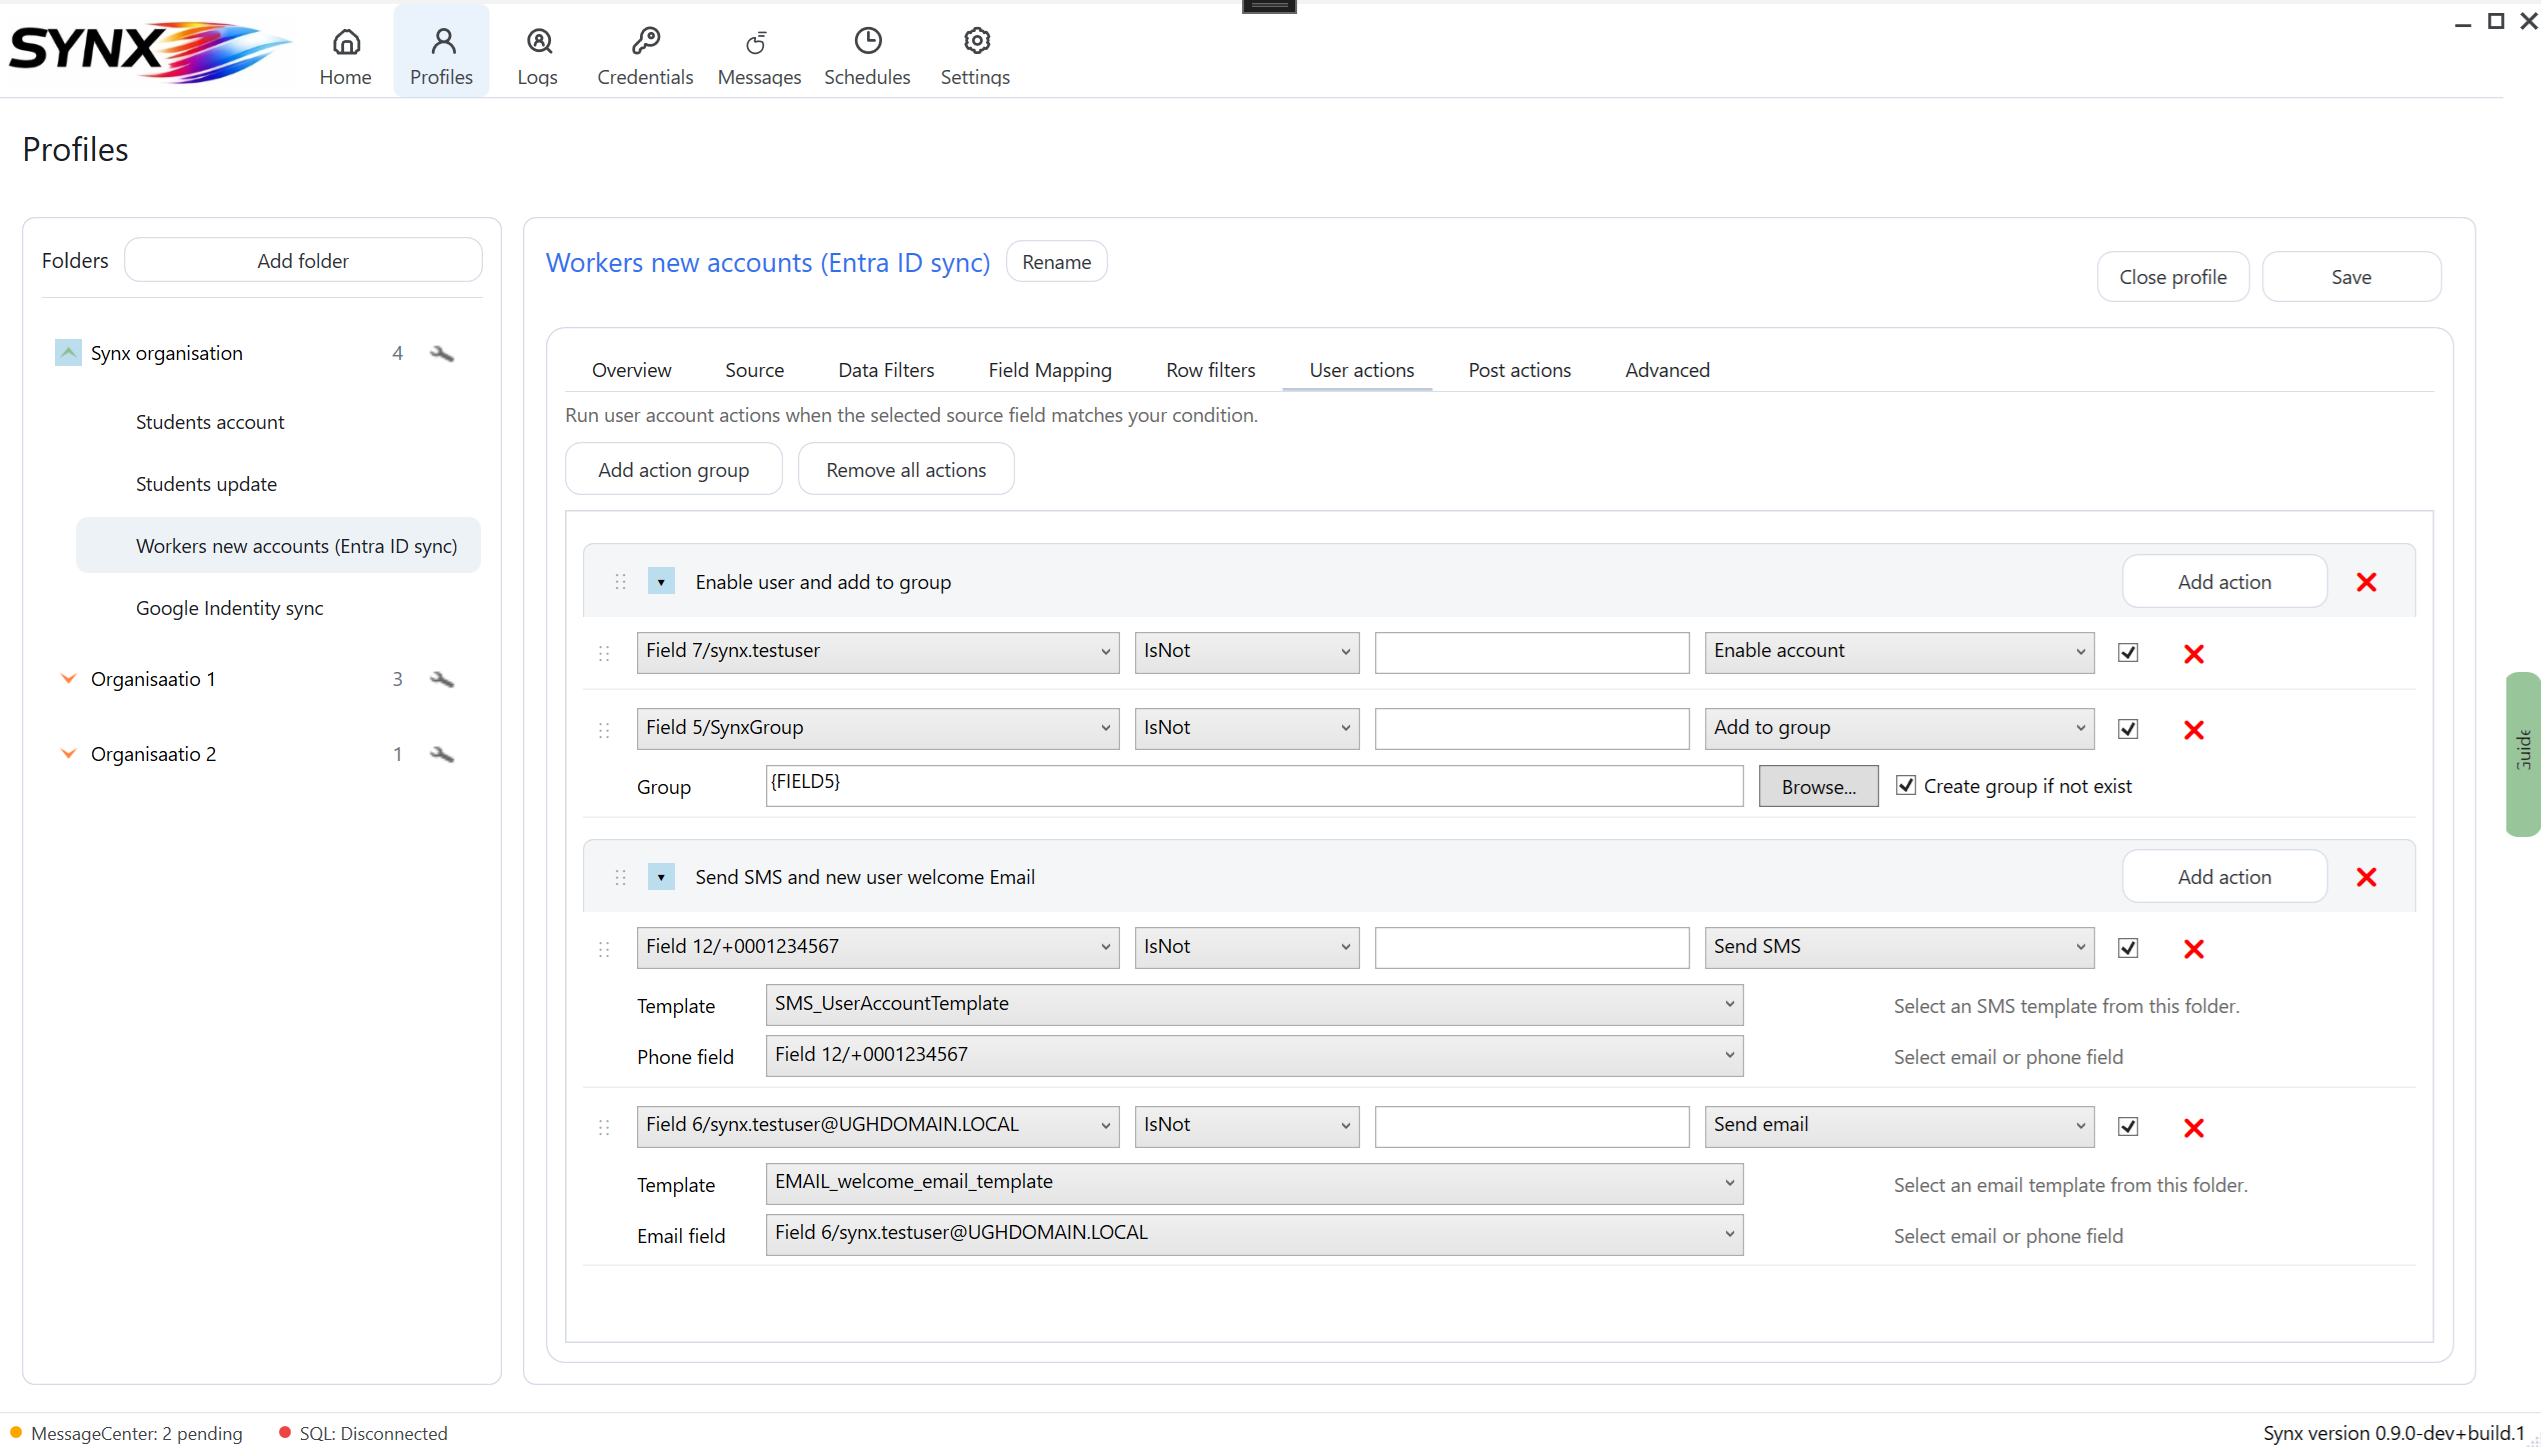
Task: Collapse the Synx organisation folder
Action: click(68, 353)
